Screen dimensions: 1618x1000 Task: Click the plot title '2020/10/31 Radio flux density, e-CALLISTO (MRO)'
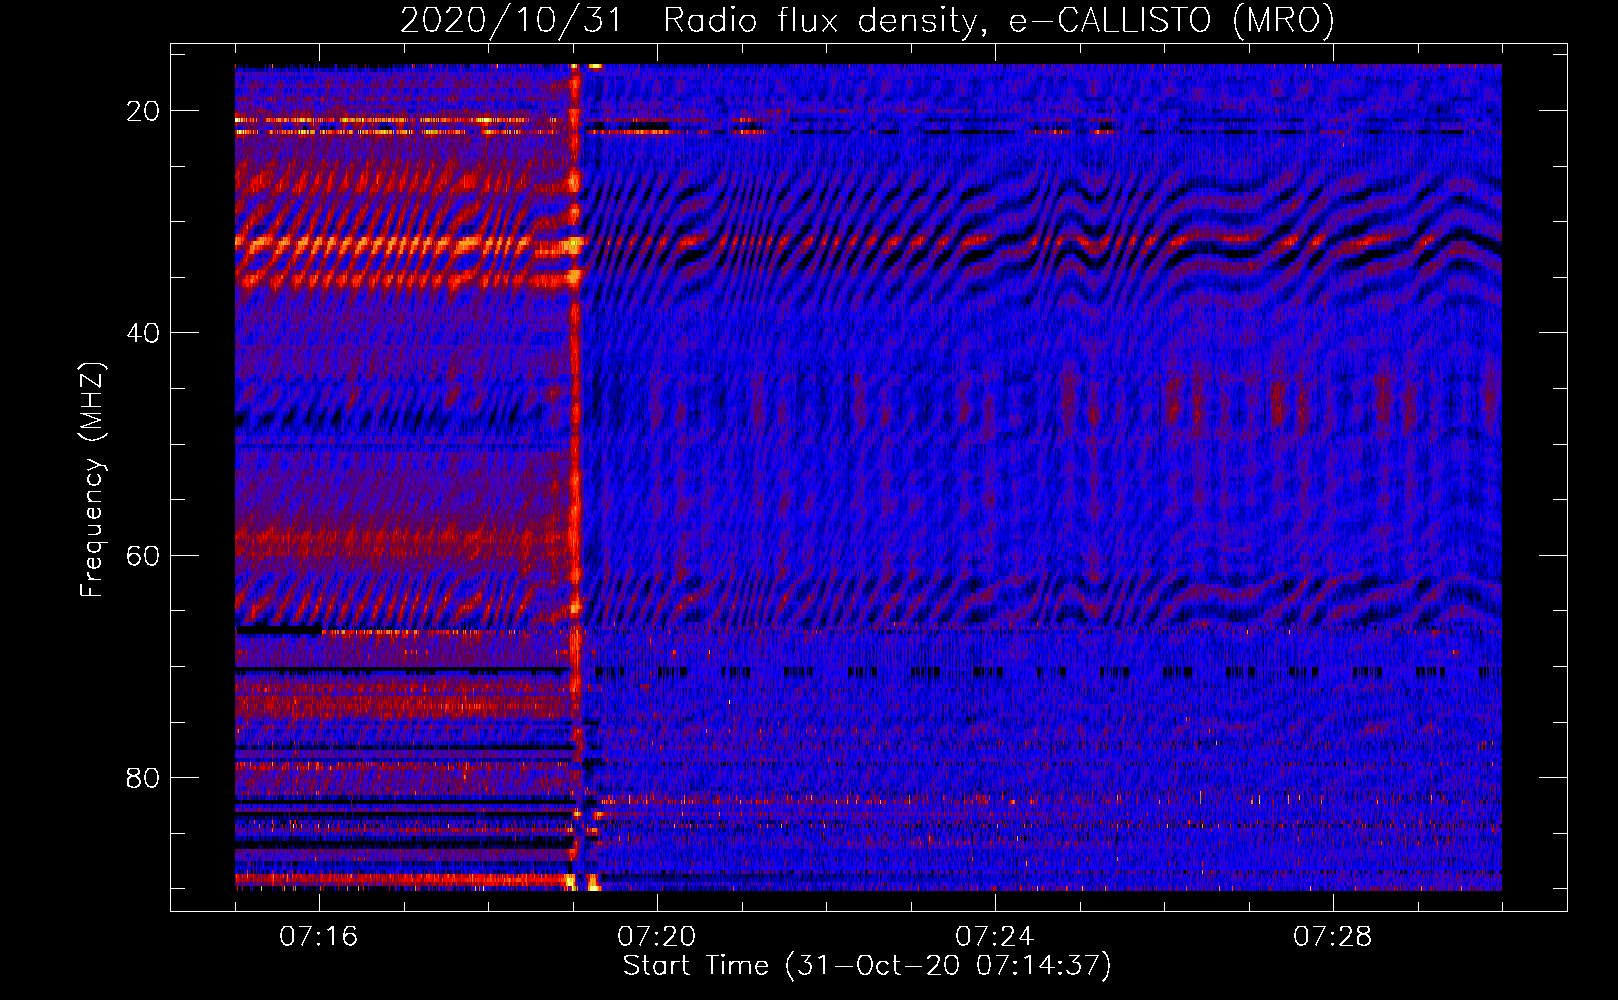[x=867, y=20]
